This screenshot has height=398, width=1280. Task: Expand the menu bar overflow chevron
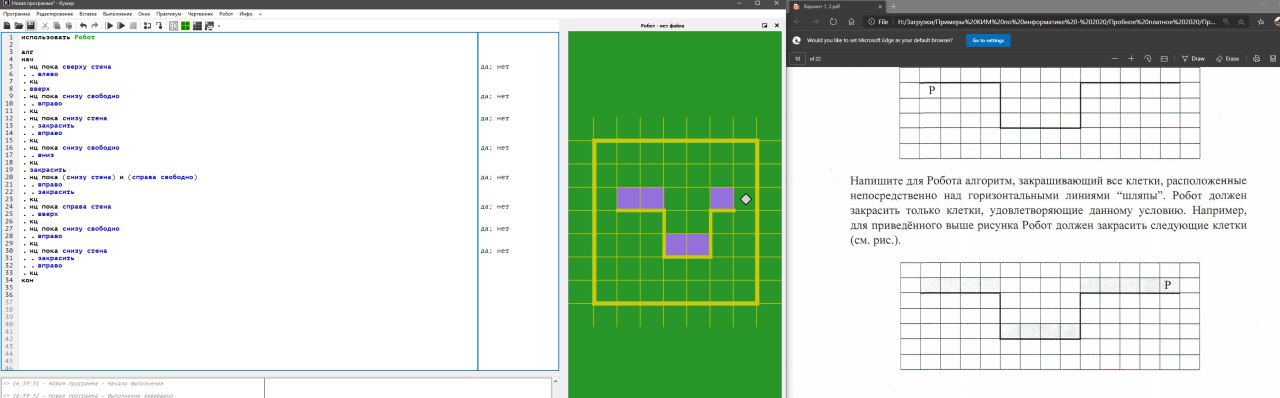(x=260, y=14)
